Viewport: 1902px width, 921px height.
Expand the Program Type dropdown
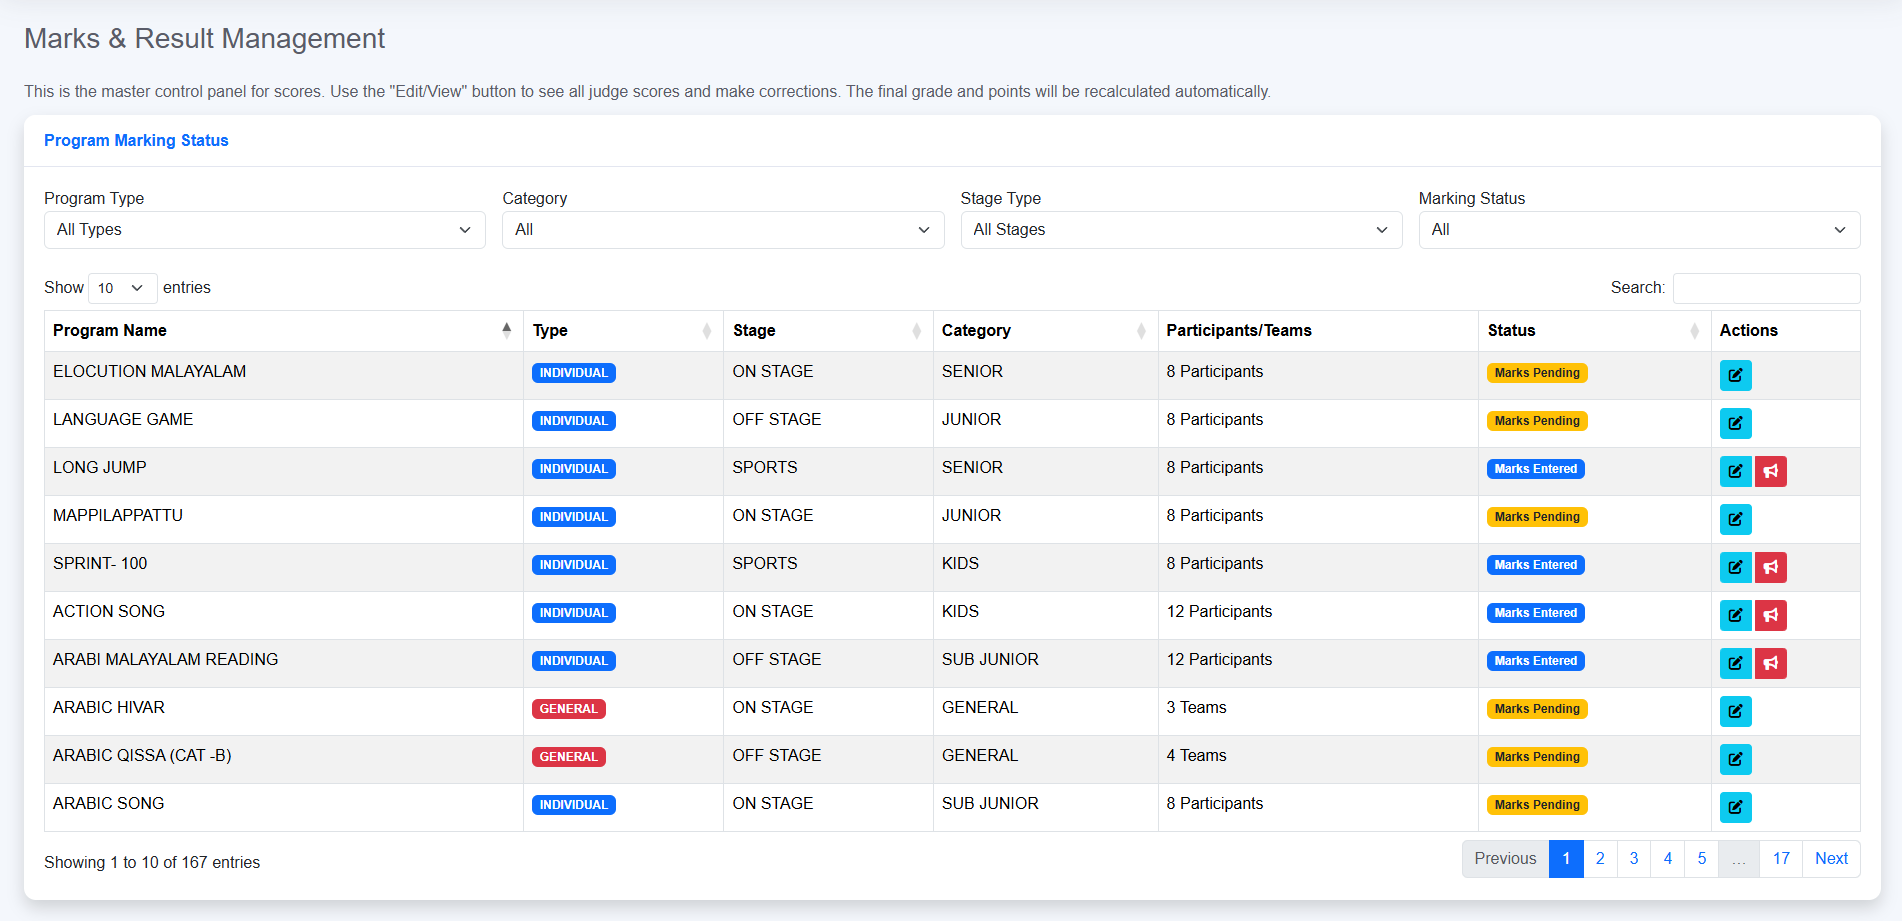coord(264,230)
